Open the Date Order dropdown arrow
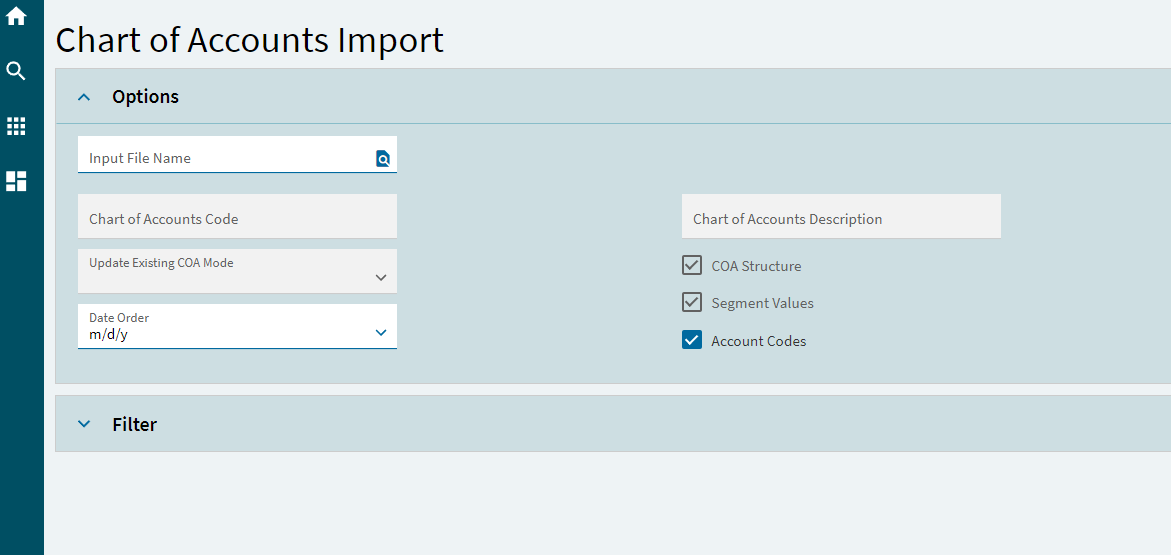Viewport: 1171px width, 555px height. [x=381, y=332]
